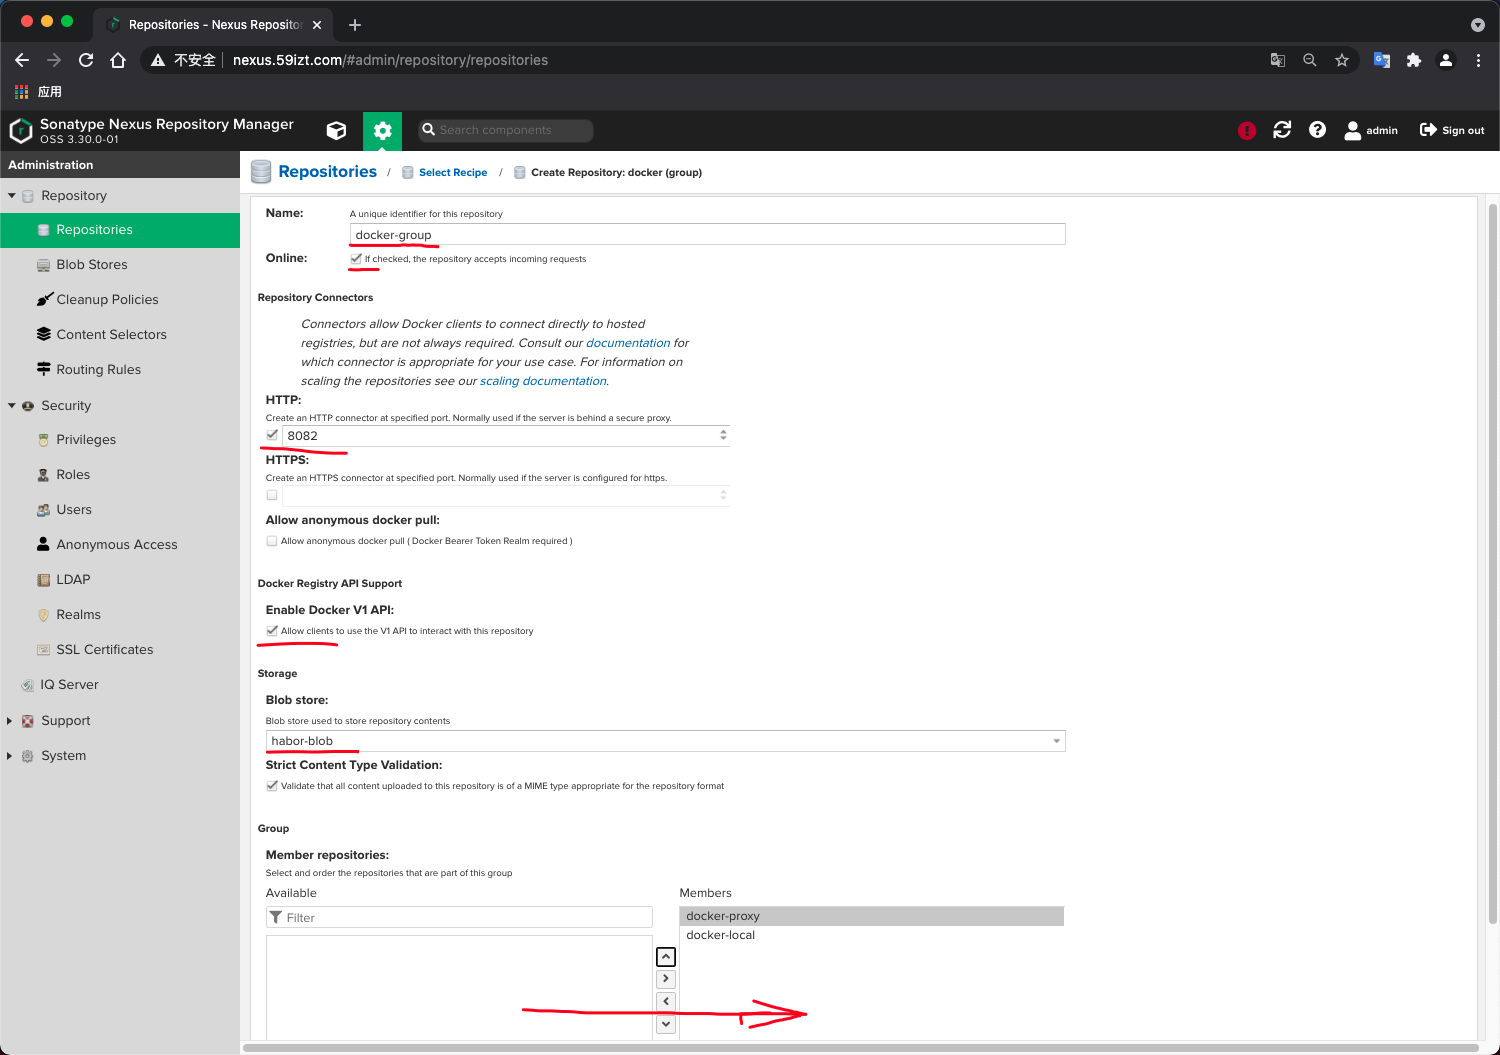
Task: Click the documentation link
Action: 628,343
